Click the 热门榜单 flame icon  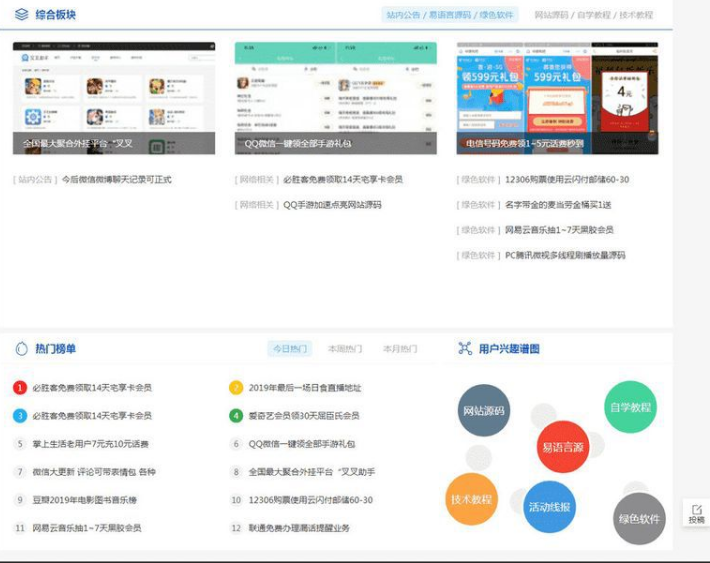tap(21, 349)
